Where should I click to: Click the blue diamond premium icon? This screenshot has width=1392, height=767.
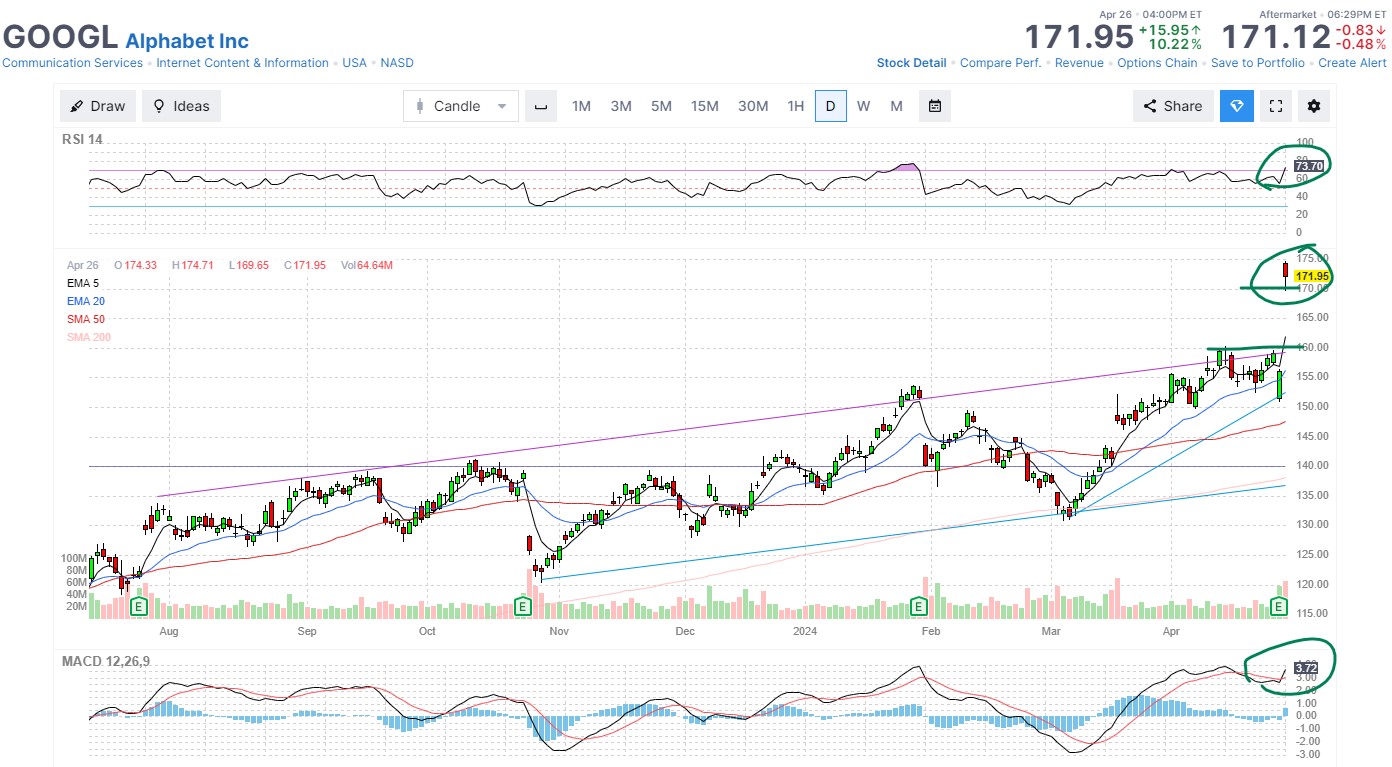tap(1237, 106)
